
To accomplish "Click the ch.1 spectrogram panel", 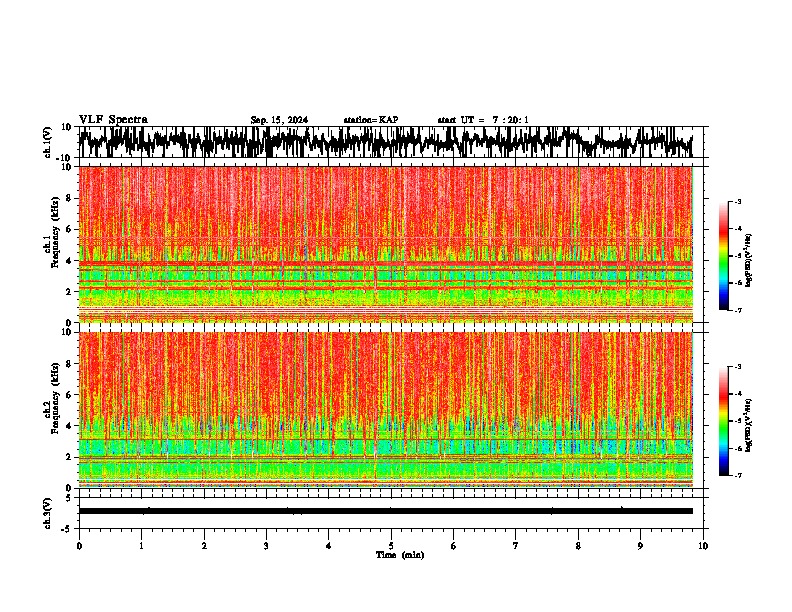I will [386, 244].
